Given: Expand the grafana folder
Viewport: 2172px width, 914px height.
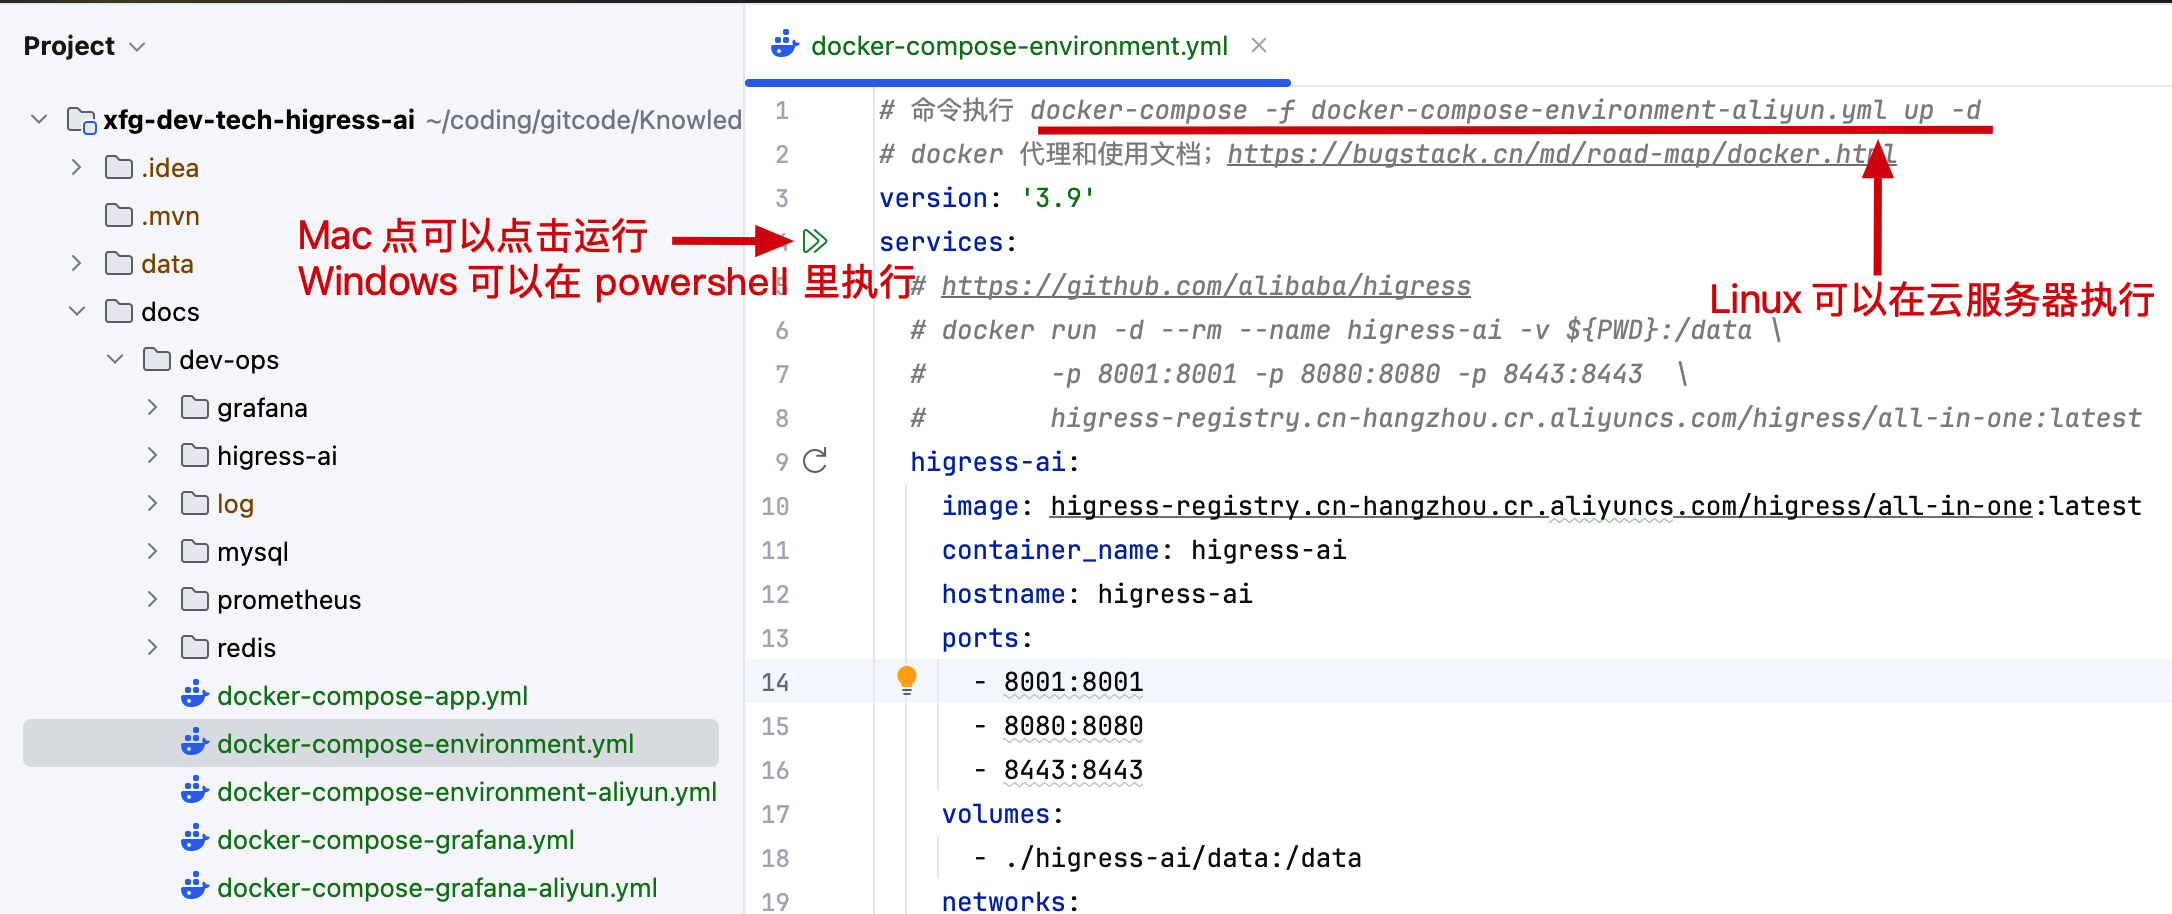Looking at the screenshot, I should click(152, 407).
